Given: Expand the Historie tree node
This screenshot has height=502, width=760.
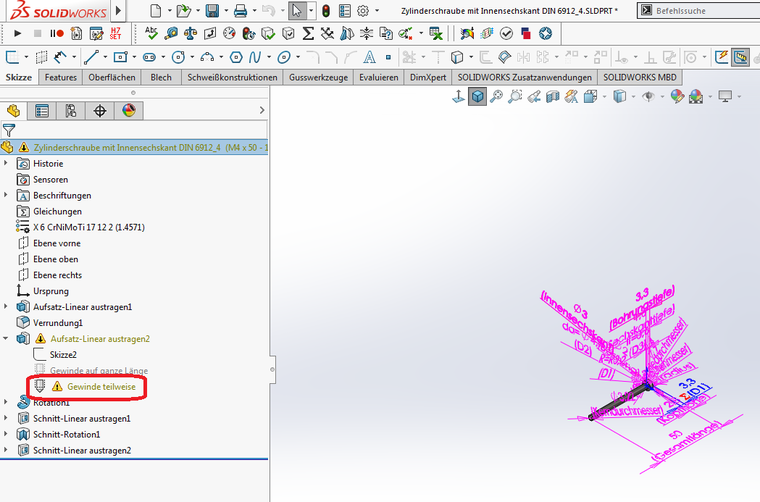Looking at the screenshot, I should tap(6, 163).
